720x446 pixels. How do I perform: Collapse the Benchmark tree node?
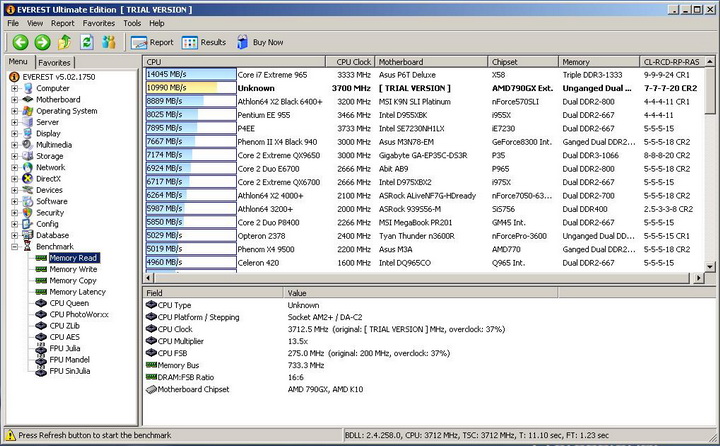[x=15, y=246]
